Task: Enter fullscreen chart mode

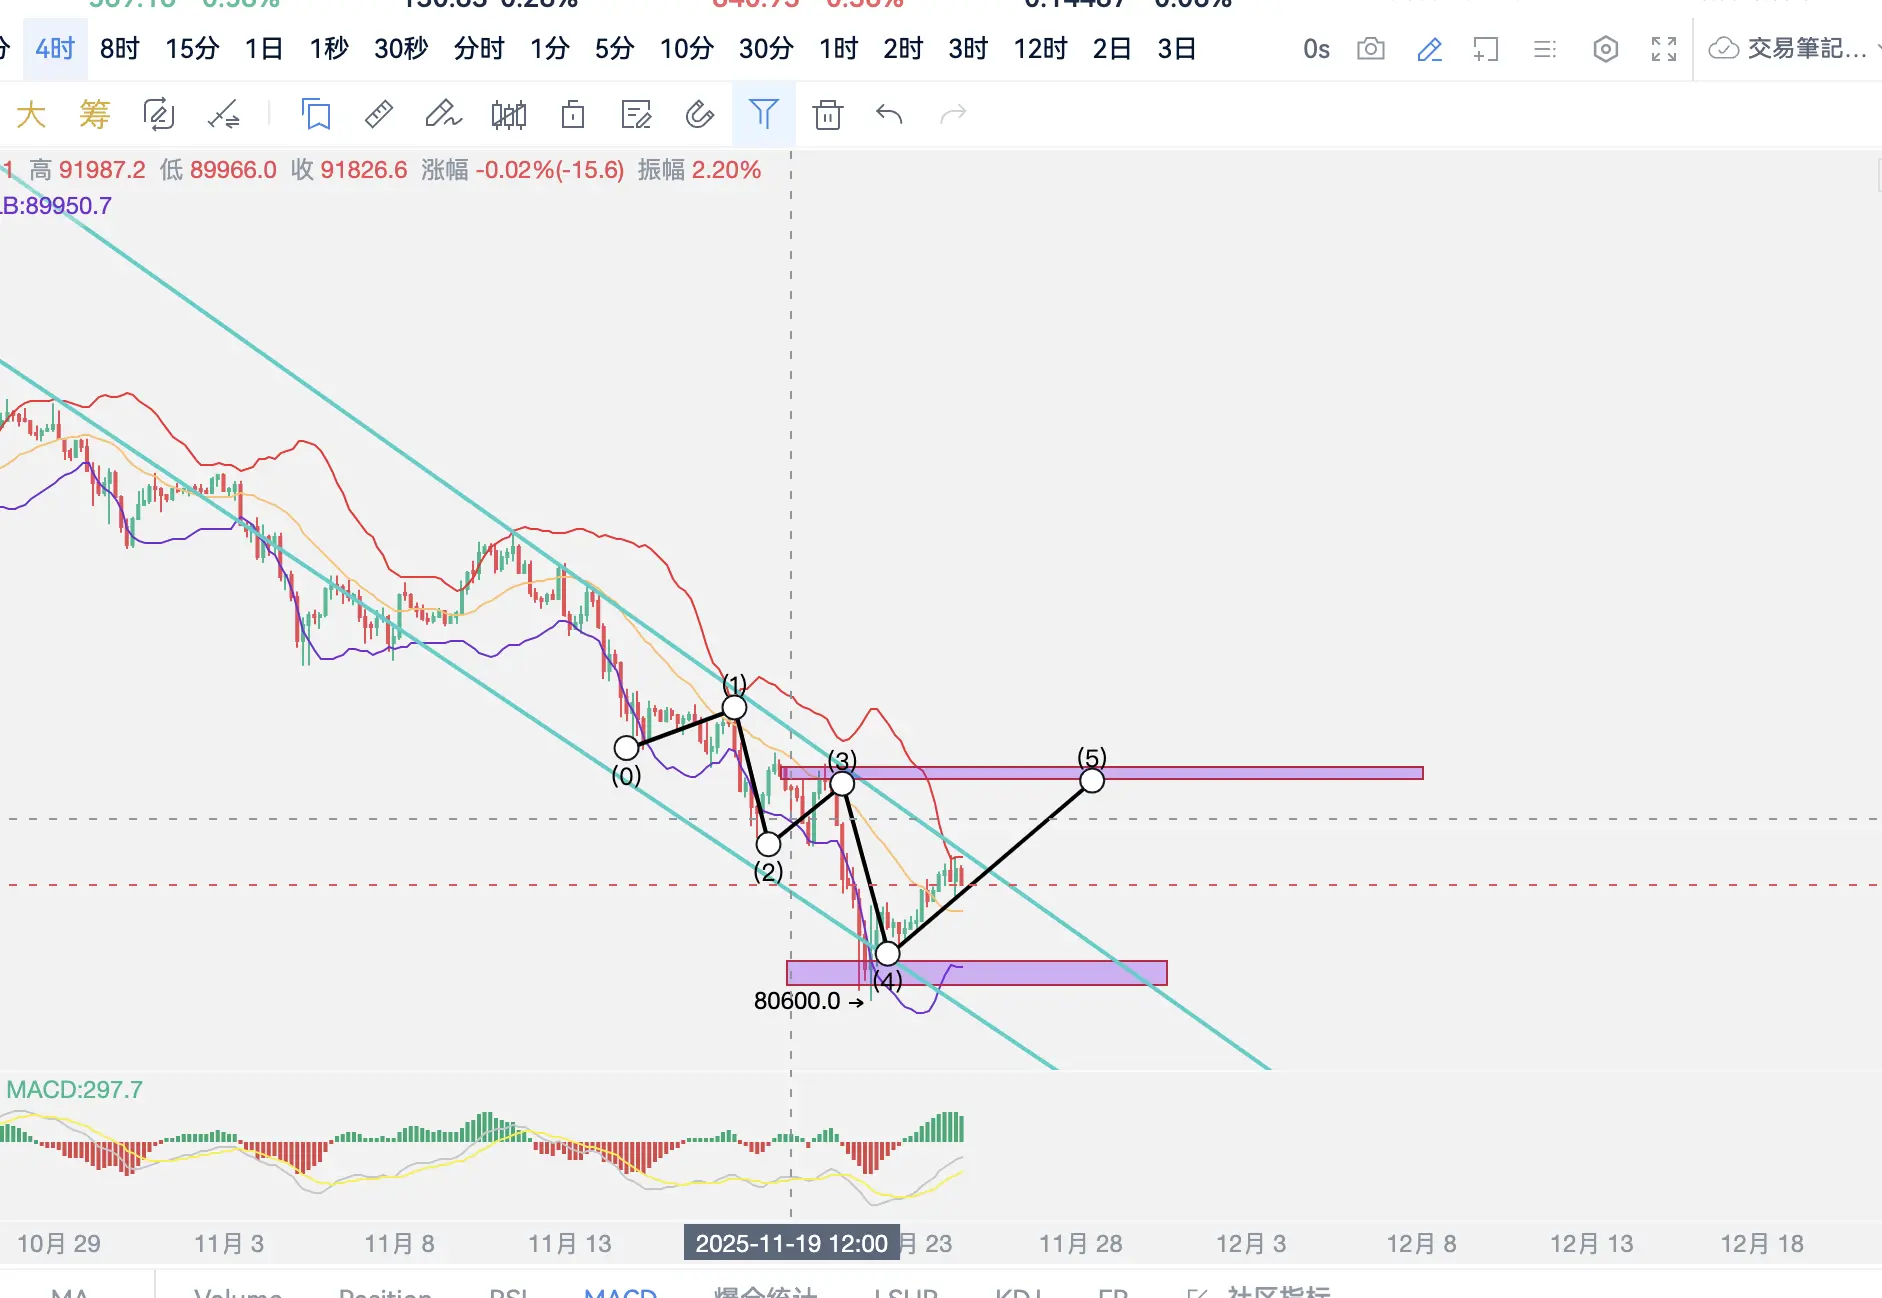Action: tap(1664, 49)
